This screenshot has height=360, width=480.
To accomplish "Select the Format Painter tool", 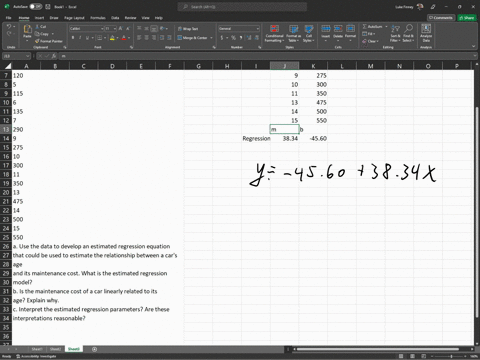I will tap(49, 41).
